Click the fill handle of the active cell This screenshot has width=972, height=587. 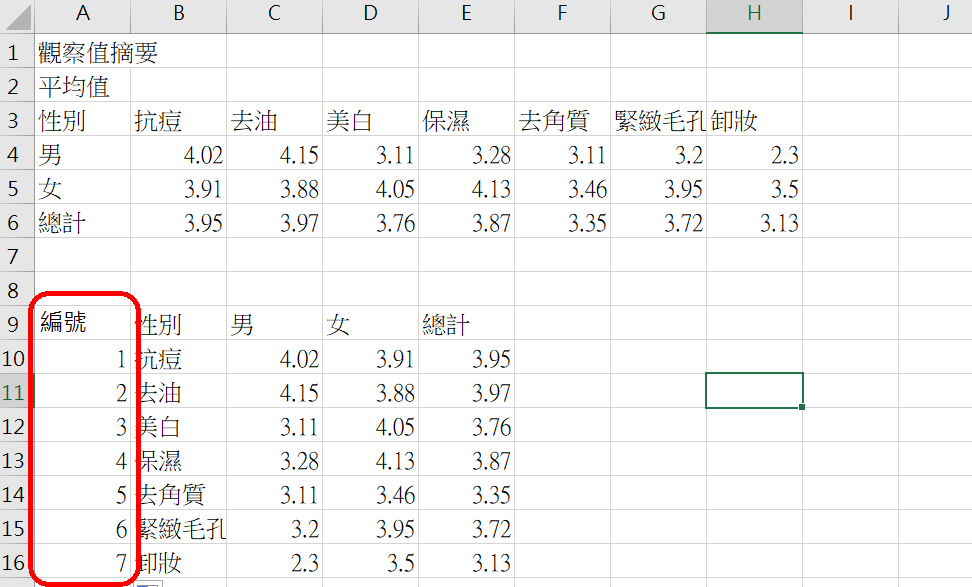(x=802, y=407)
